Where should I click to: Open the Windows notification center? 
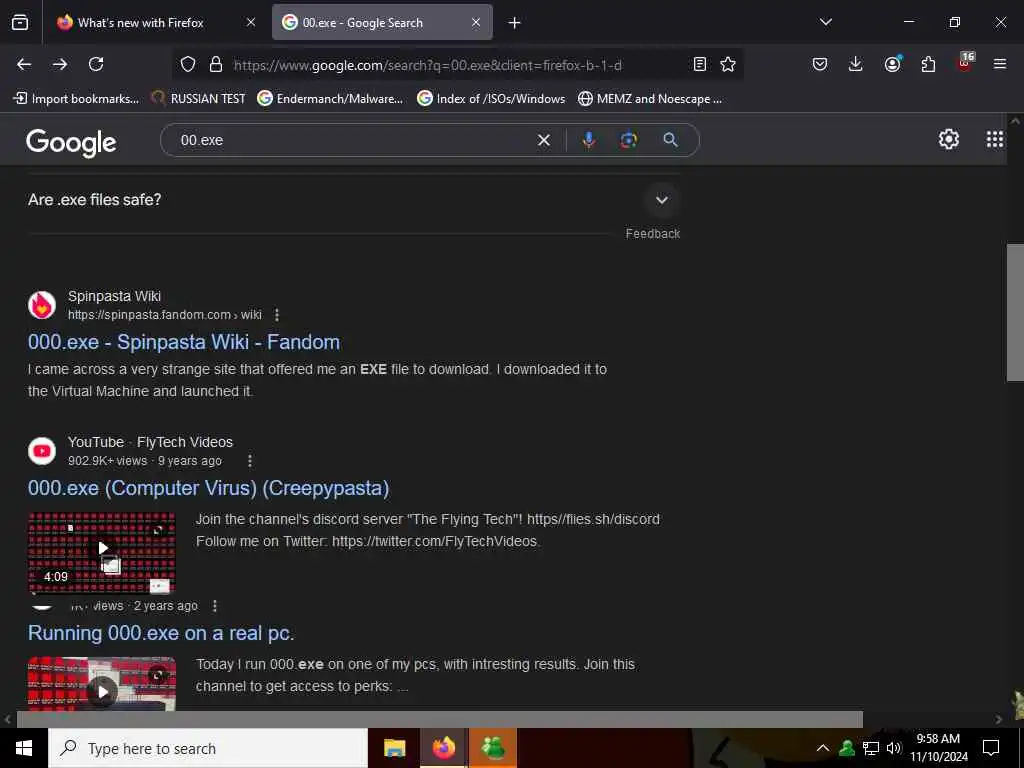click(x=991, y=748)
